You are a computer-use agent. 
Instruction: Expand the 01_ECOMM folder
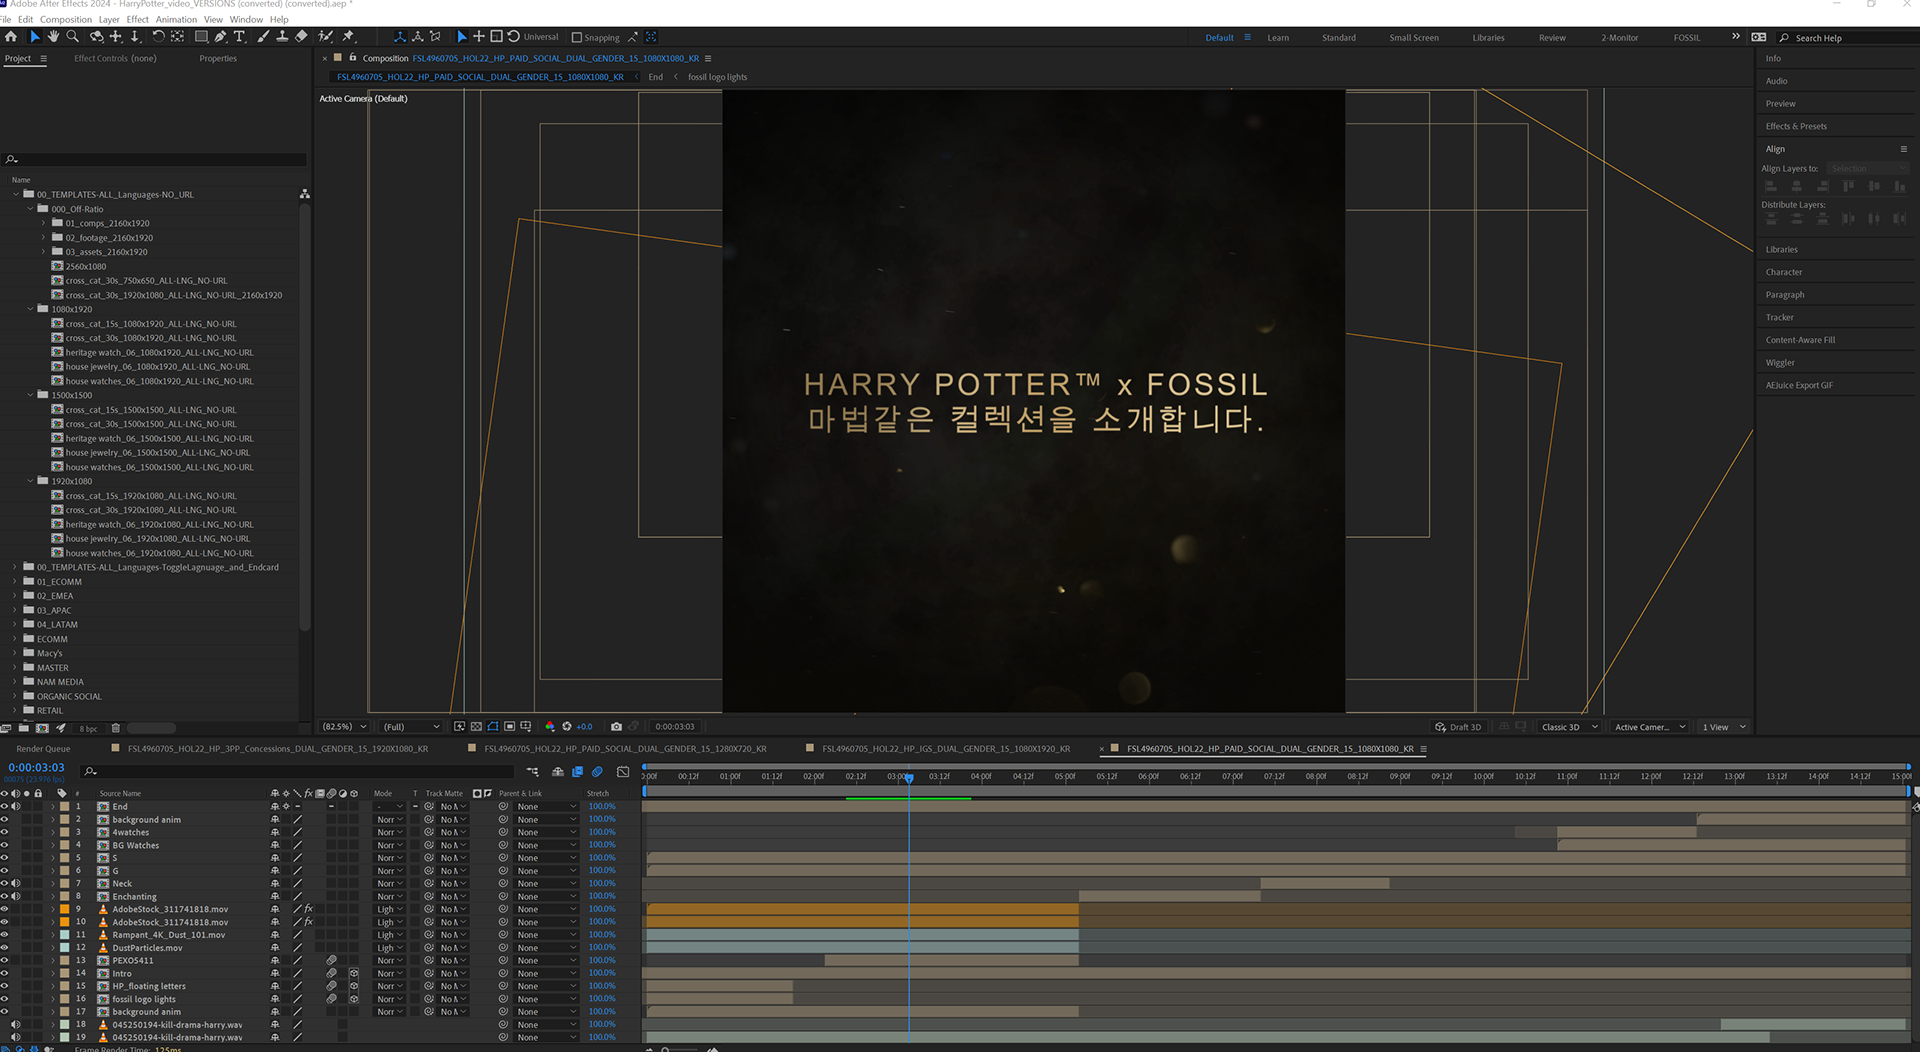tap(16, 581)
